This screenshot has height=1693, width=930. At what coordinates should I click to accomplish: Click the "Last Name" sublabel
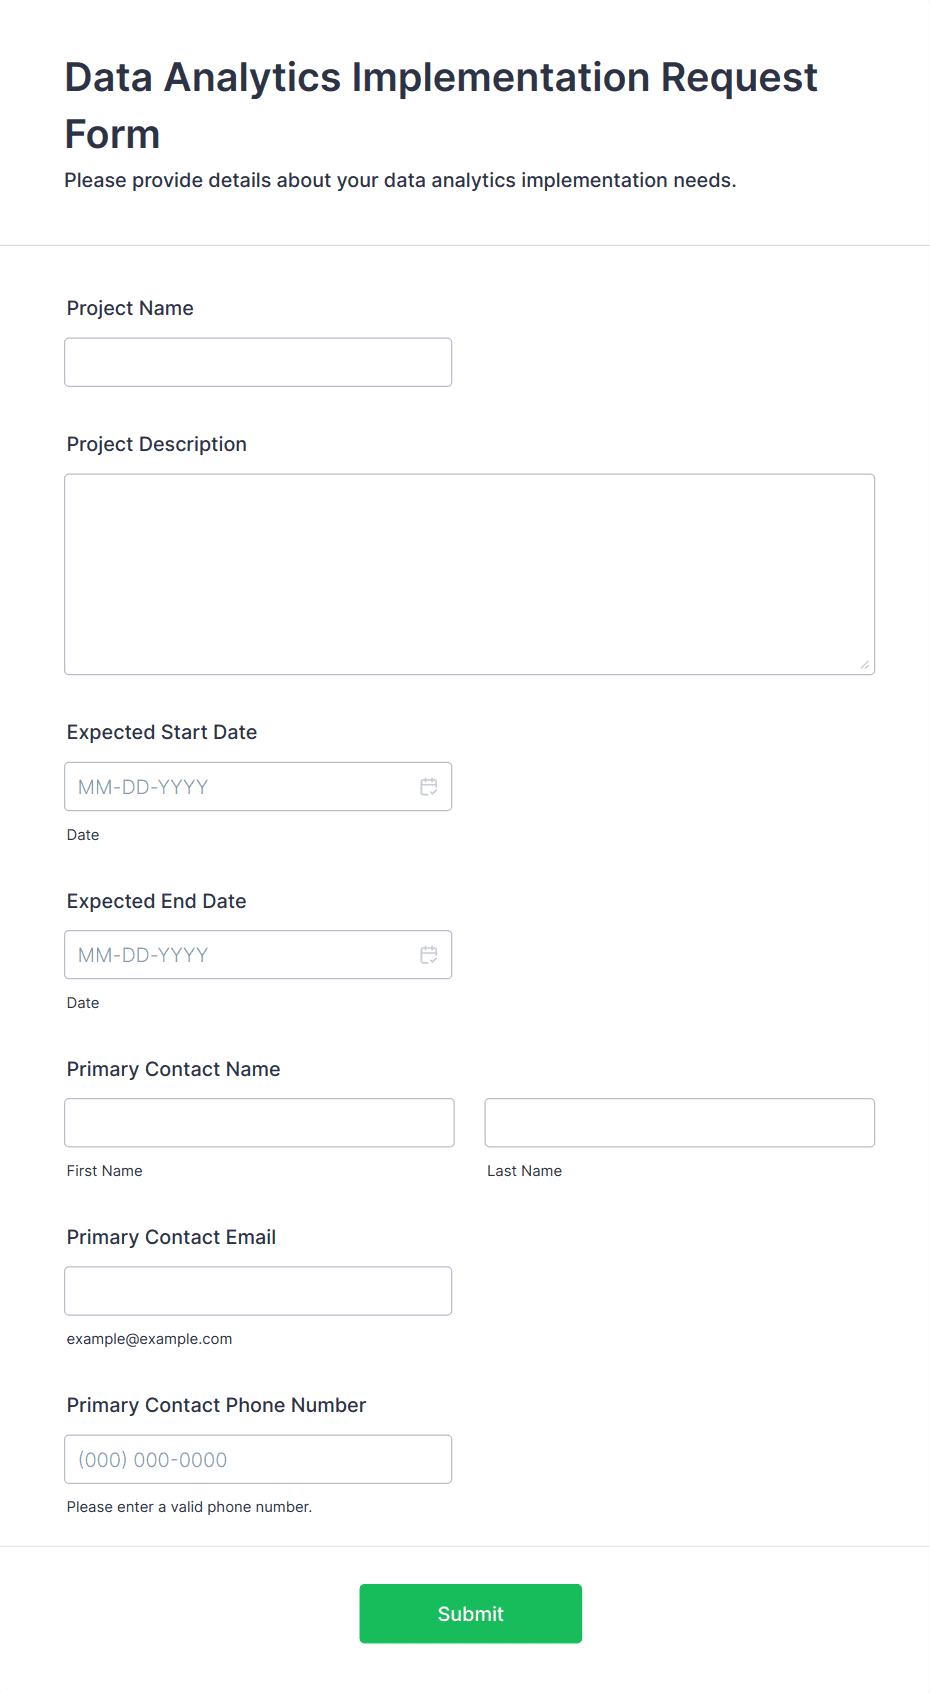524,1171
